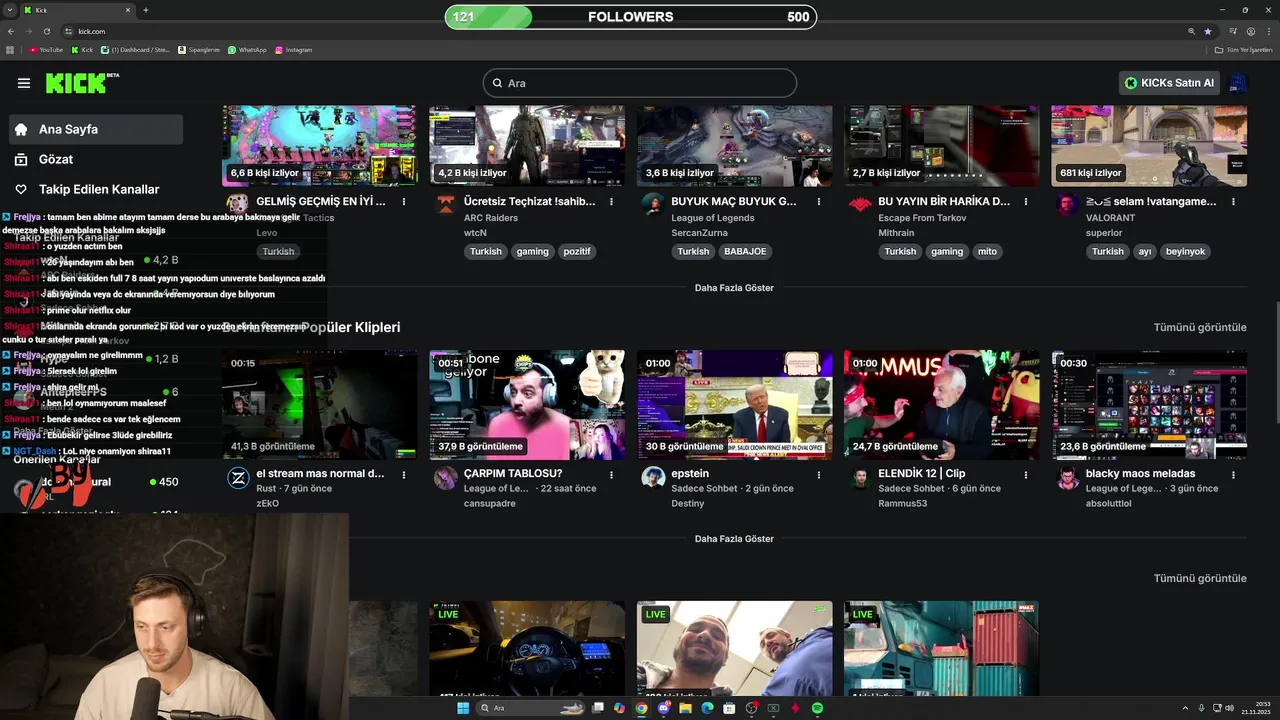Click the mito tag on Mithrain stream
The image size is (1280, 720).
988,252
